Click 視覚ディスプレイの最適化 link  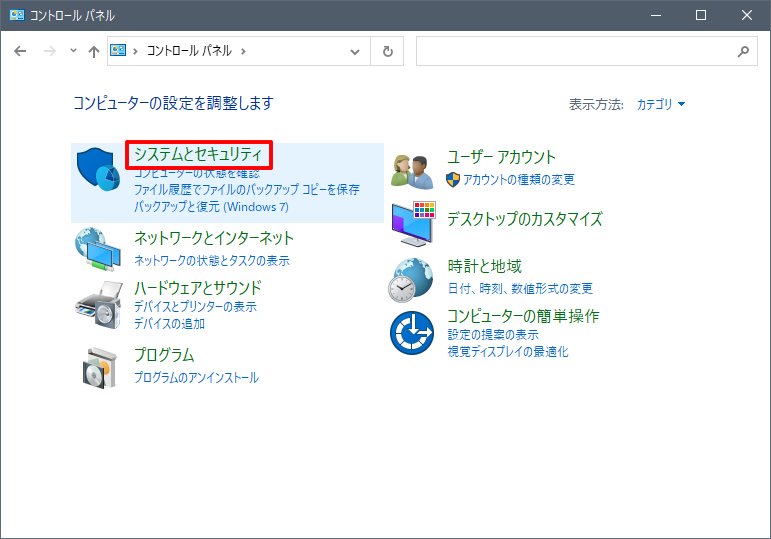[x=508, y=352]
